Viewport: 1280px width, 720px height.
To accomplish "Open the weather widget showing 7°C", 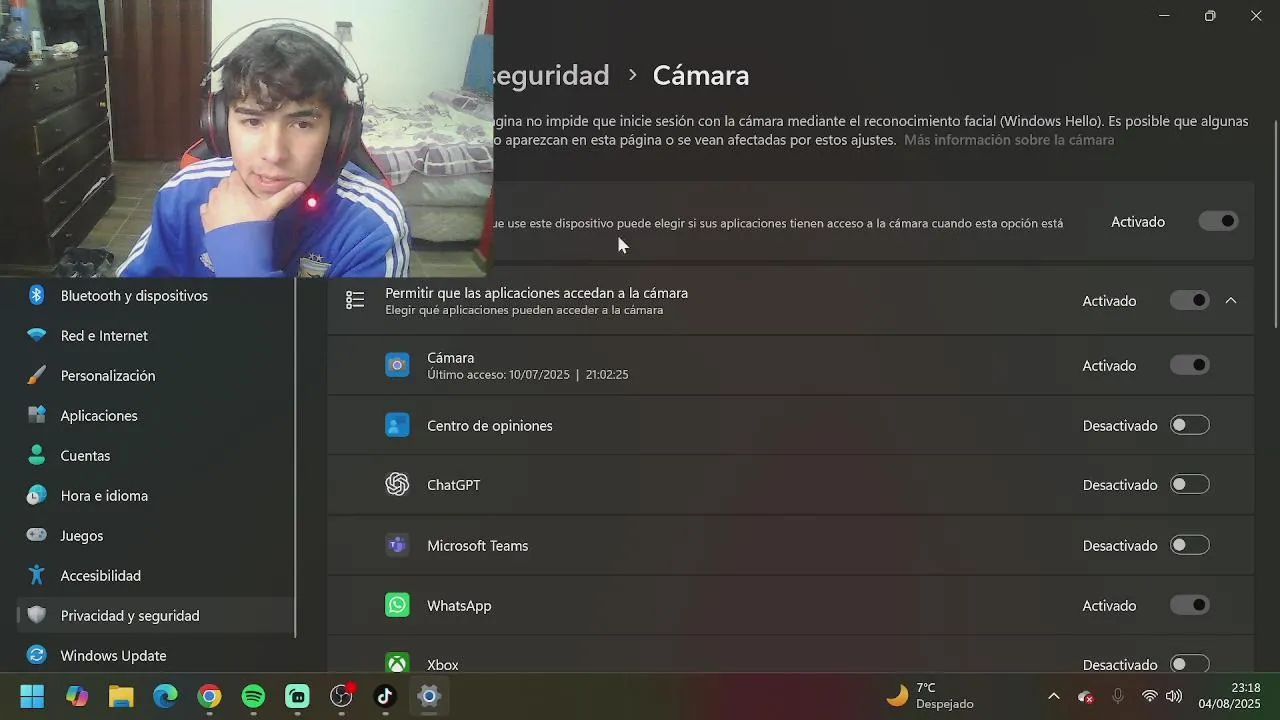I will click(x=930, y=696).
